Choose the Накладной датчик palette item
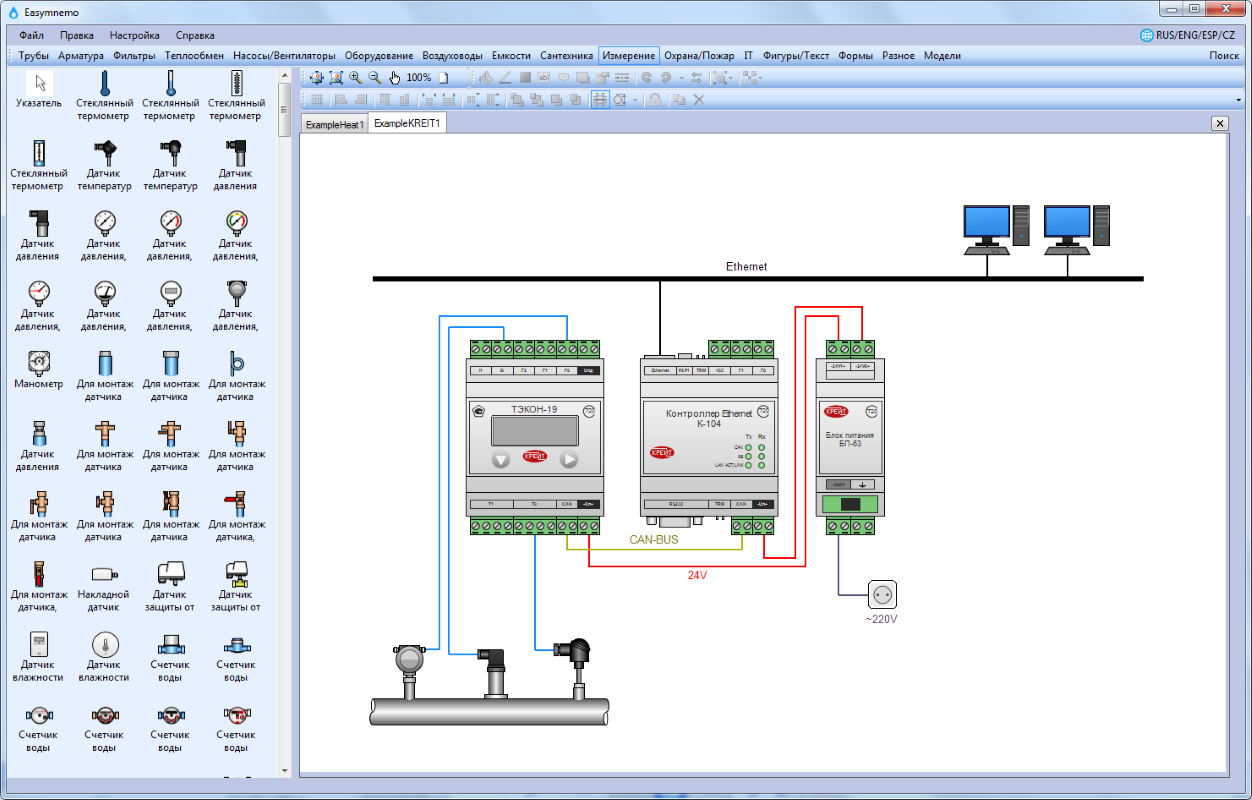 pyautogui.click(x=103, y=579)
